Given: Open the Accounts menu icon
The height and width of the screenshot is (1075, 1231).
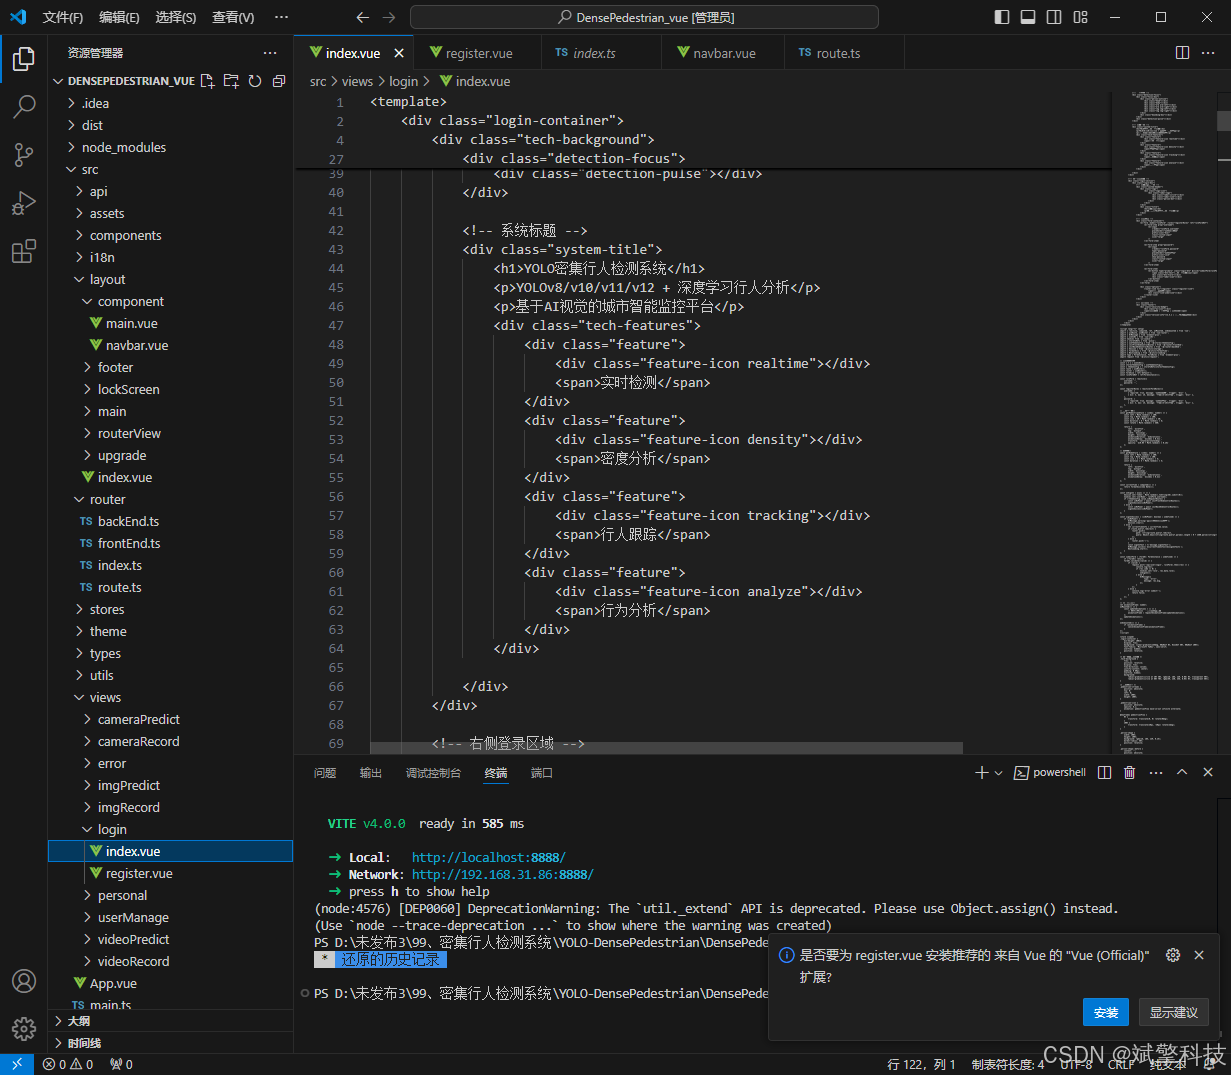Looking at the screenshot, I should pos(24,981).
